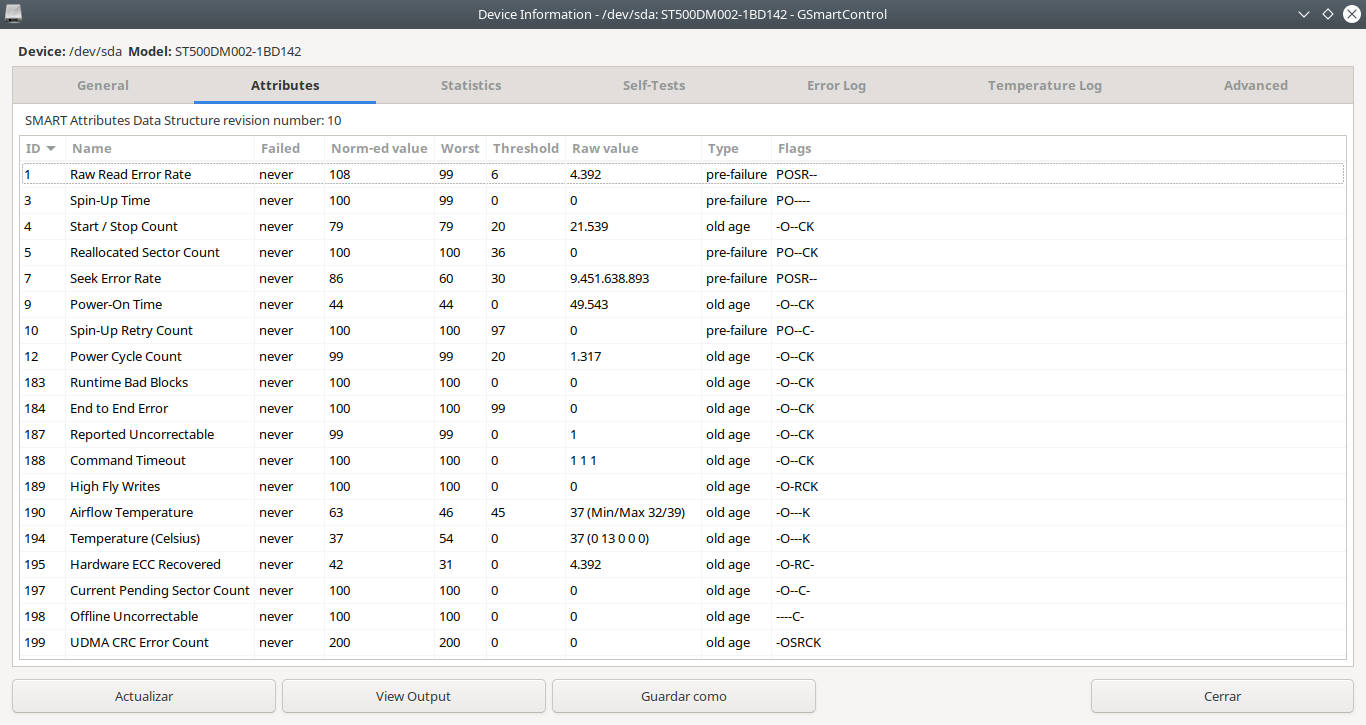Click the Guardar como button

(x=684, y=696)
